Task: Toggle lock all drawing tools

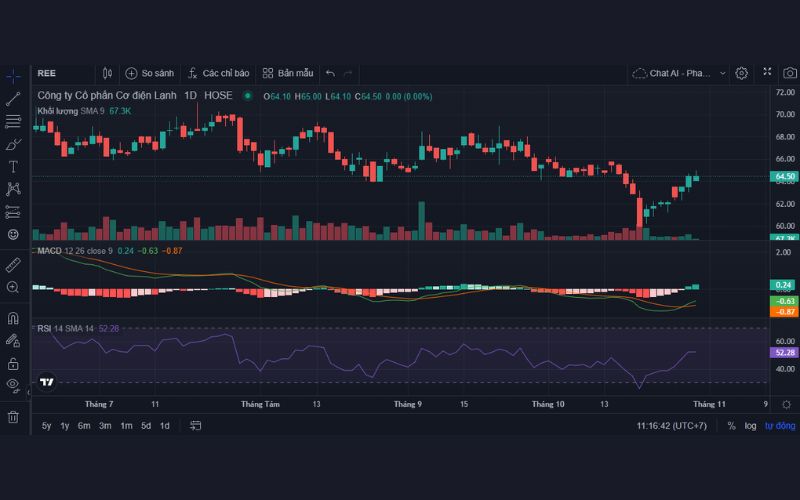Action: click(13, 362)
